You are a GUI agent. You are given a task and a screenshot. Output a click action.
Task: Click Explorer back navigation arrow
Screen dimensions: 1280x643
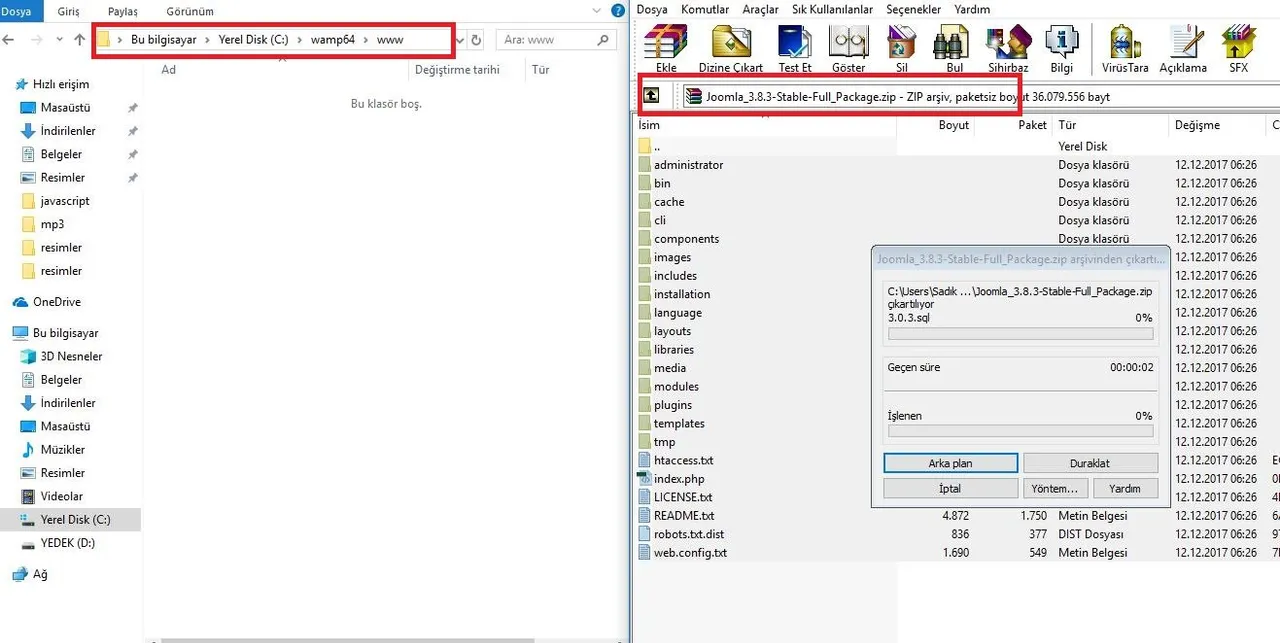[x=10, y=40]
